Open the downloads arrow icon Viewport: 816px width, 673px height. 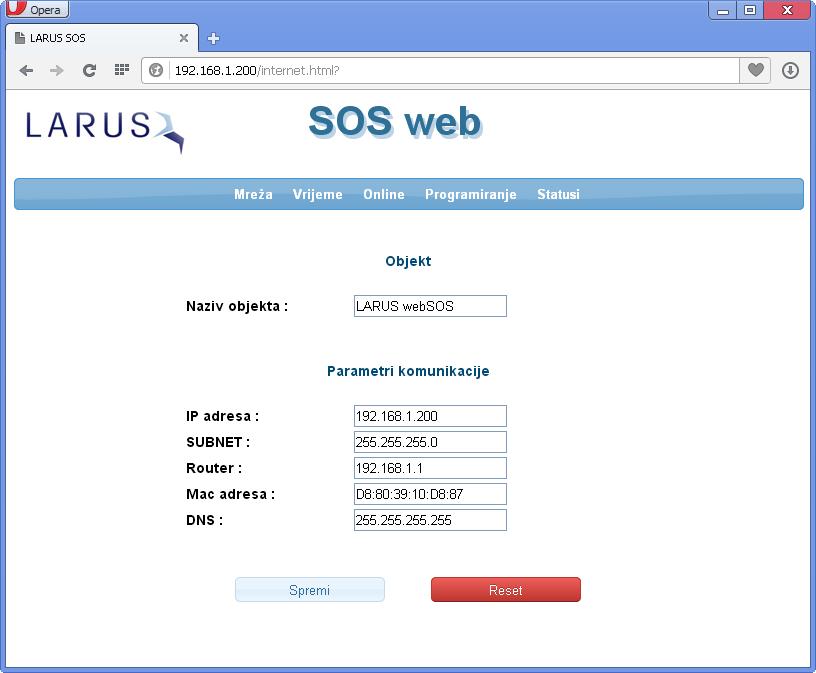[790, 70]
